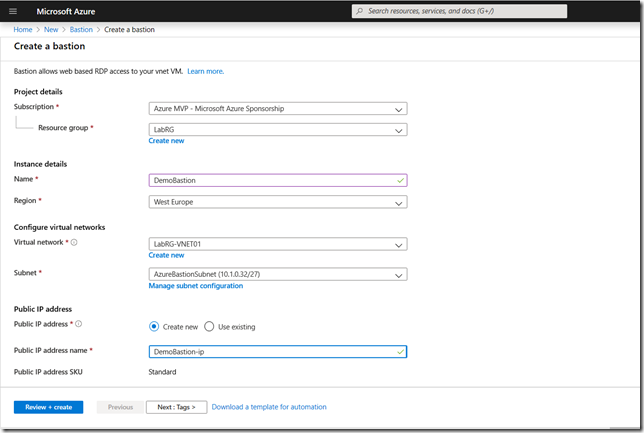Click the Public IP address SKU label
The width and height of the screenshot is (644, 433).
pos(48,372)
